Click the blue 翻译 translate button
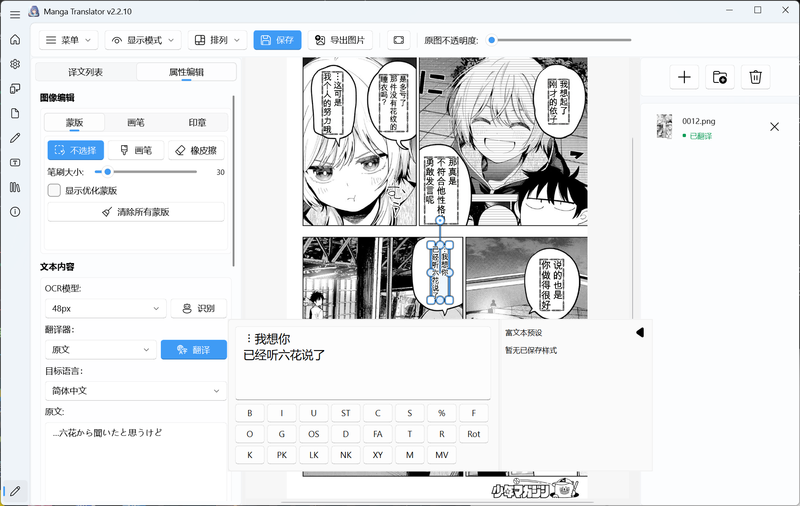The image size is (800, 506). [194, 349]
